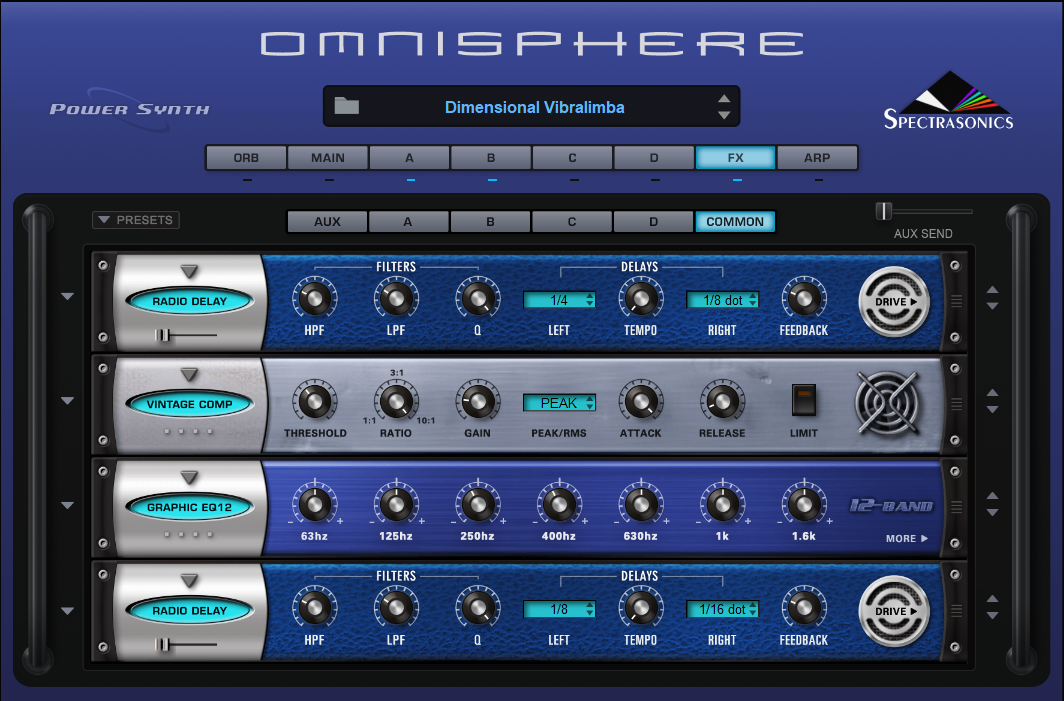
Task: Click the 630hz band knob
Action: pos(641,504)
